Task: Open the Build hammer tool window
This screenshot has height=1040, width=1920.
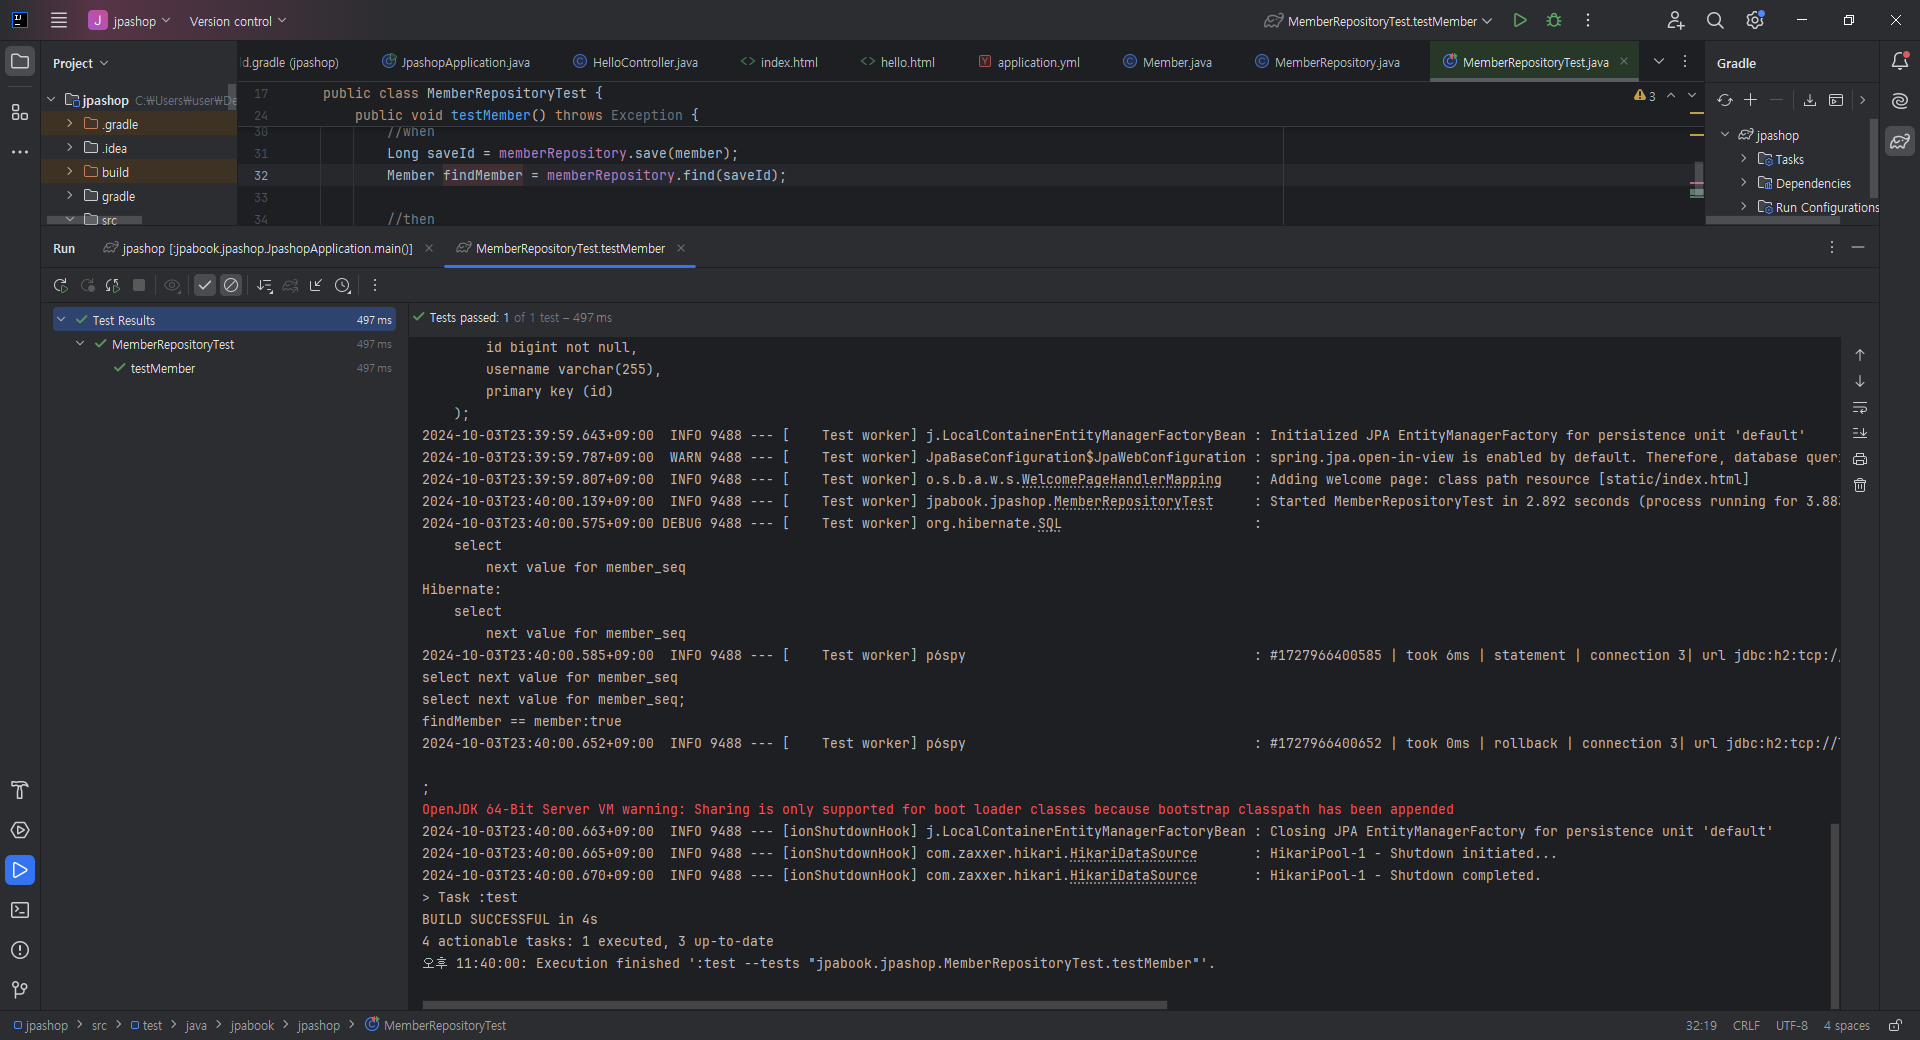Action: (x=20, y=790)
